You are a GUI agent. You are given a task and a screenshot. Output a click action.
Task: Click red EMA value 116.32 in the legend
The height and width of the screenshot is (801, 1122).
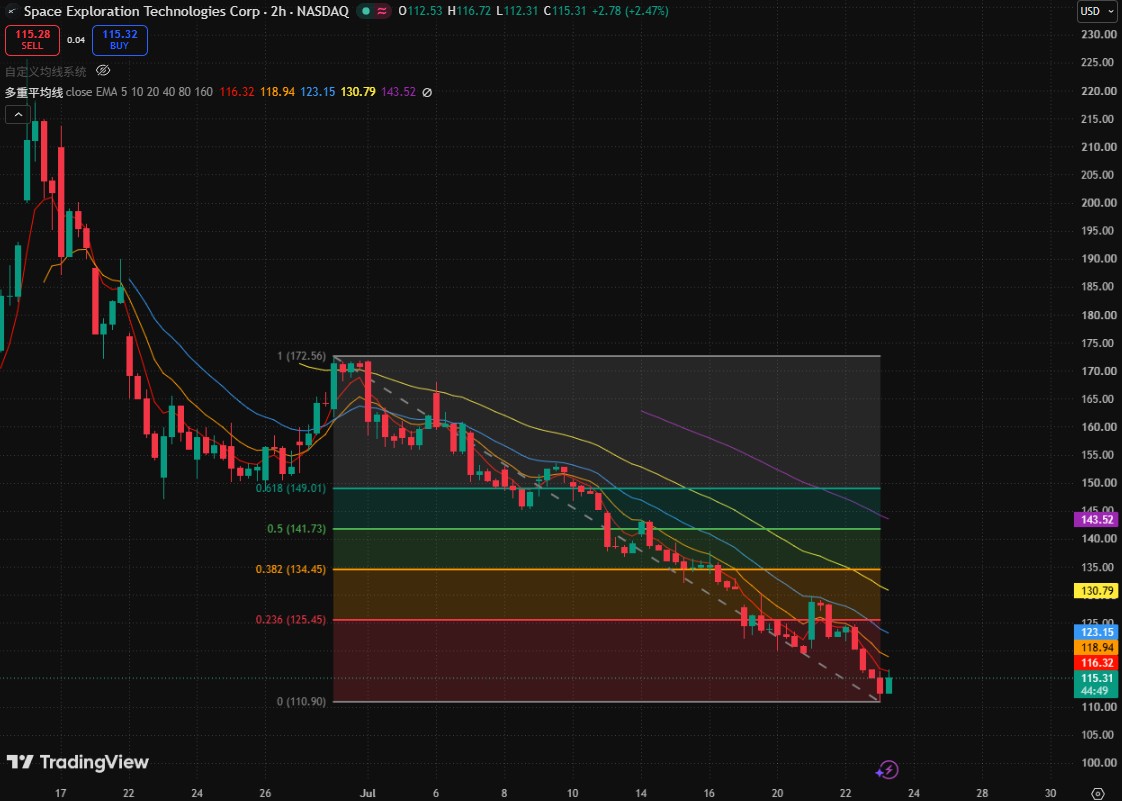tap(237, 92)
